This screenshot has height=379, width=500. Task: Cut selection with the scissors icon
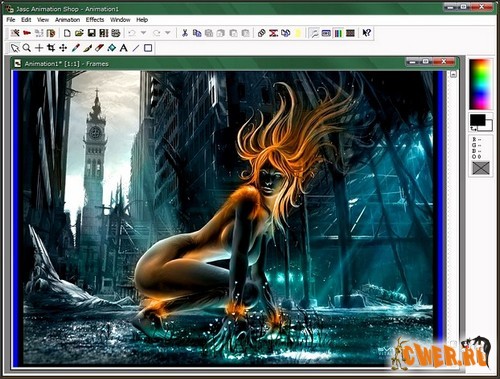coord(185,33)
